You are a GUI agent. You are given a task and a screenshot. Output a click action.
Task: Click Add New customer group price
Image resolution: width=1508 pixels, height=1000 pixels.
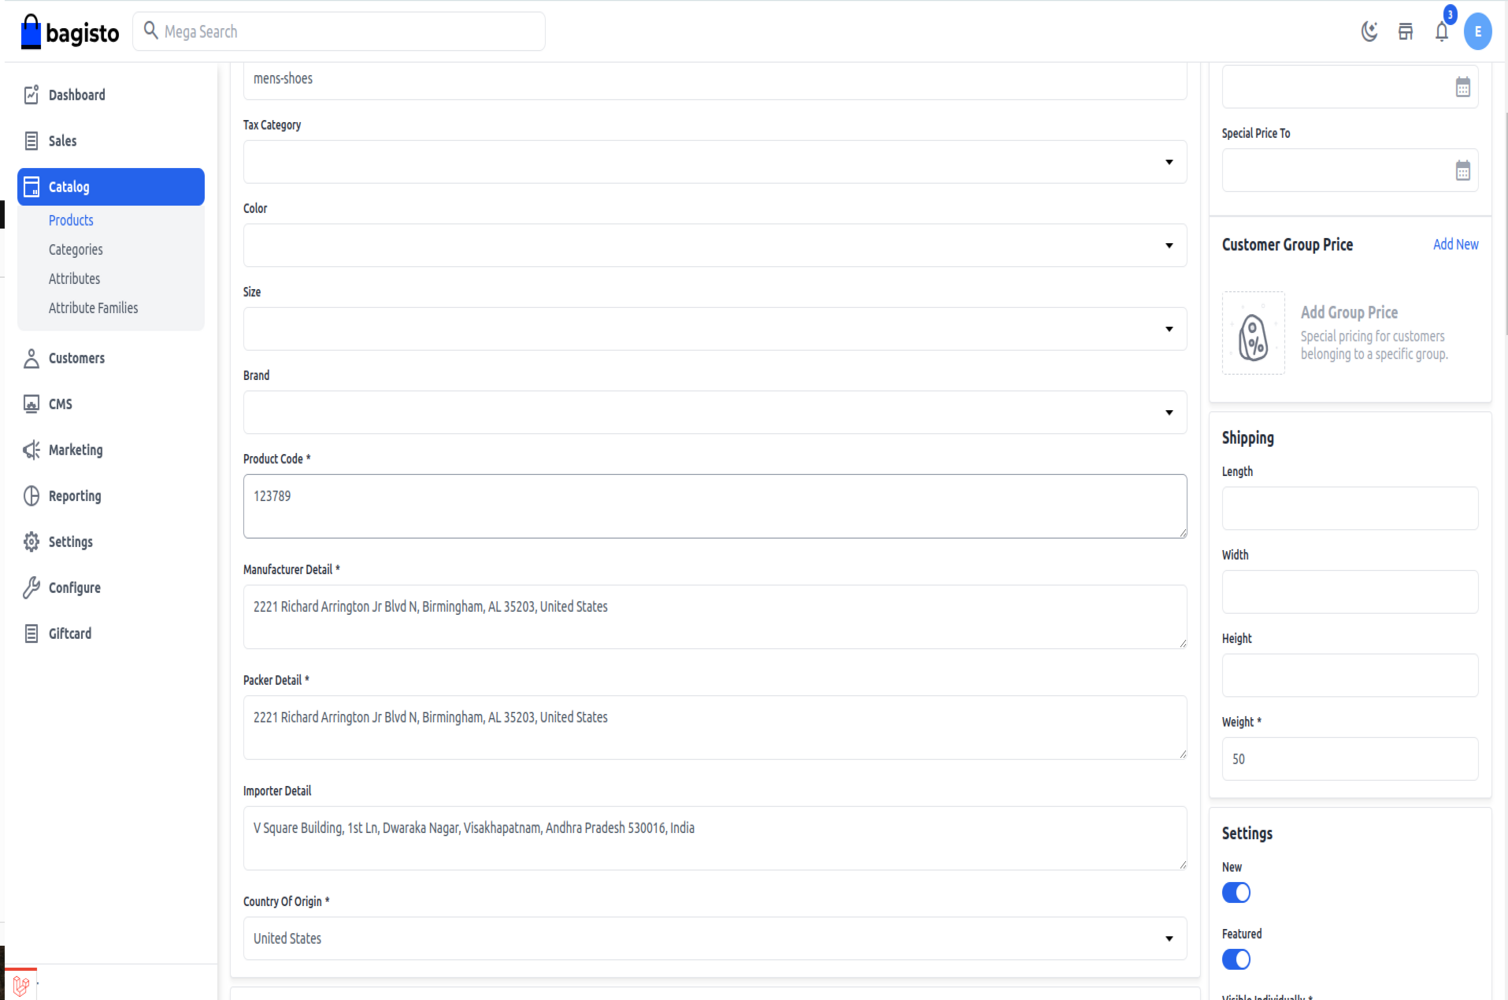tap(1455, 245)
